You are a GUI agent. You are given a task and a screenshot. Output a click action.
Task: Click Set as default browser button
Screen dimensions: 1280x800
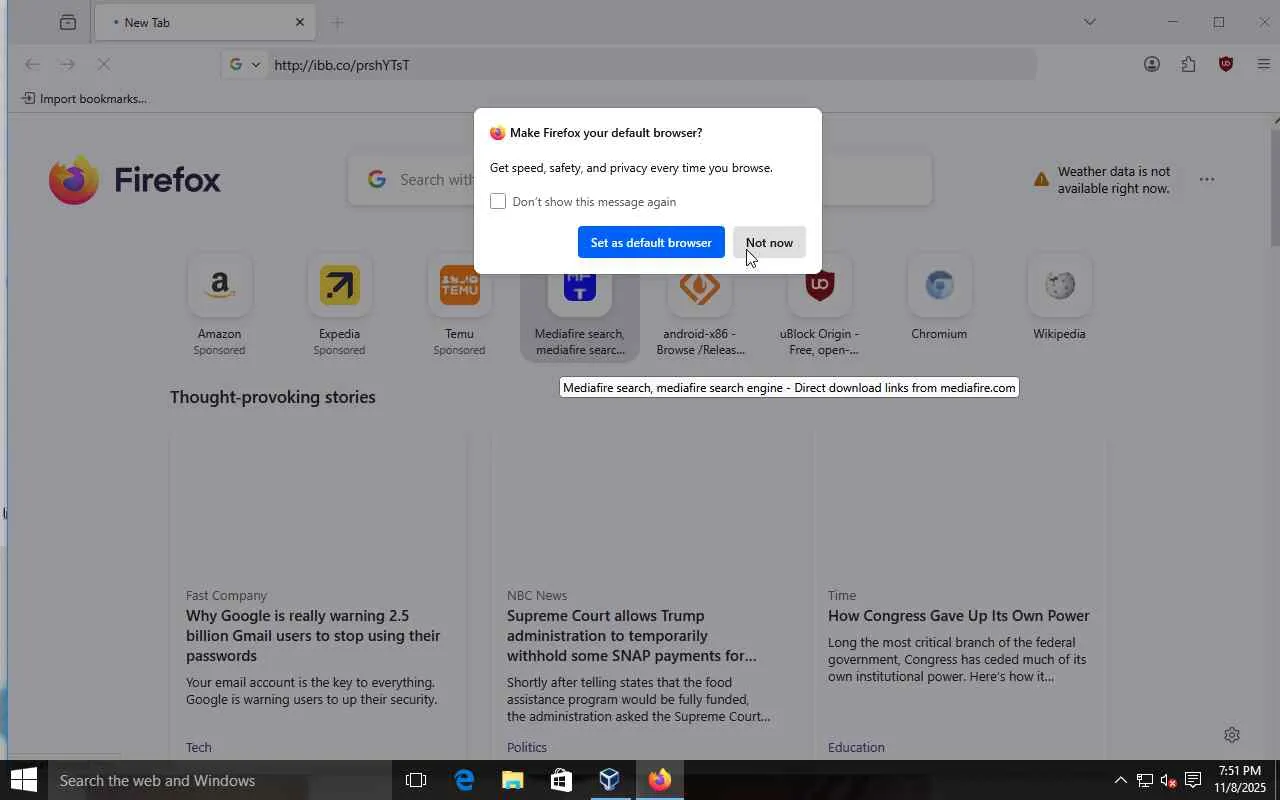(x=651, y=242)
